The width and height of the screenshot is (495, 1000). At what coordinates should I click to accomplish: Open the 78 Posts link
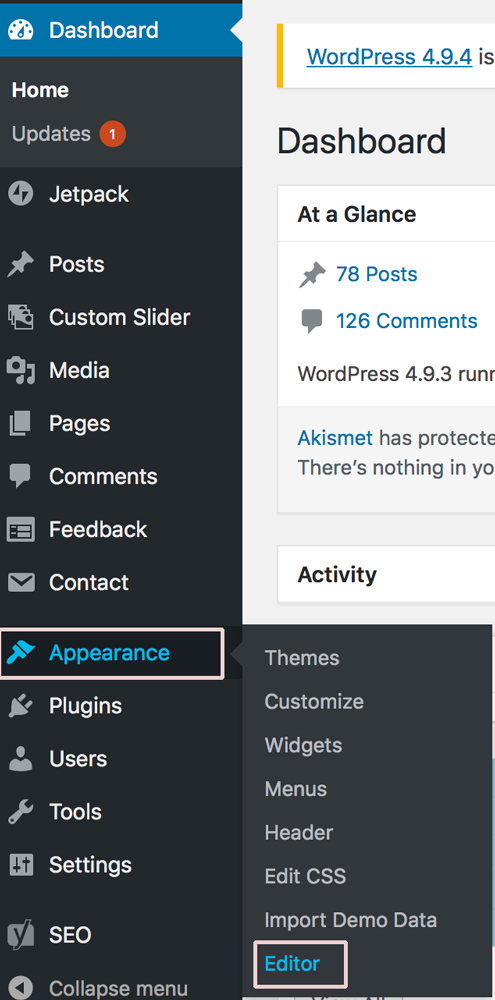[376, 274]
